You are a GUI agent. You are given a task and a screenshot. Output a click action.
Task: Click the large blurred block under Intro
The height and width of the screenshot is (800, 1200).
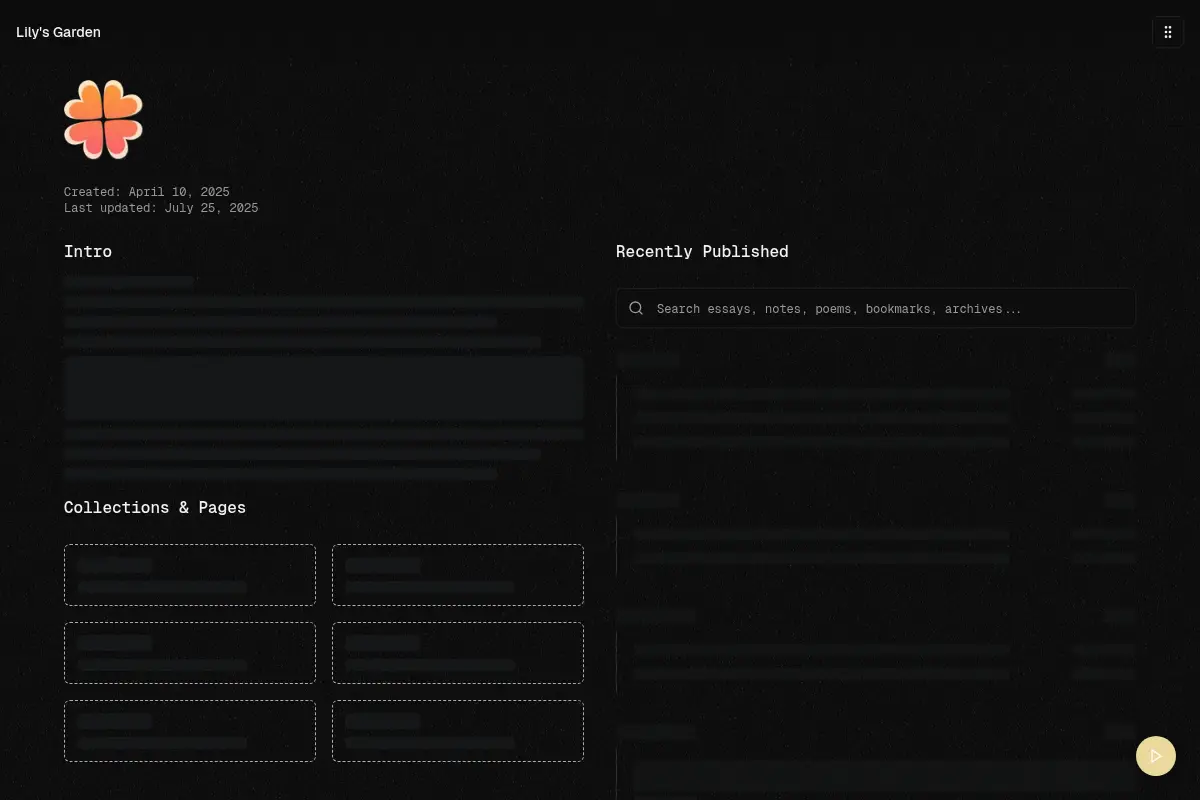pos(324,388)
